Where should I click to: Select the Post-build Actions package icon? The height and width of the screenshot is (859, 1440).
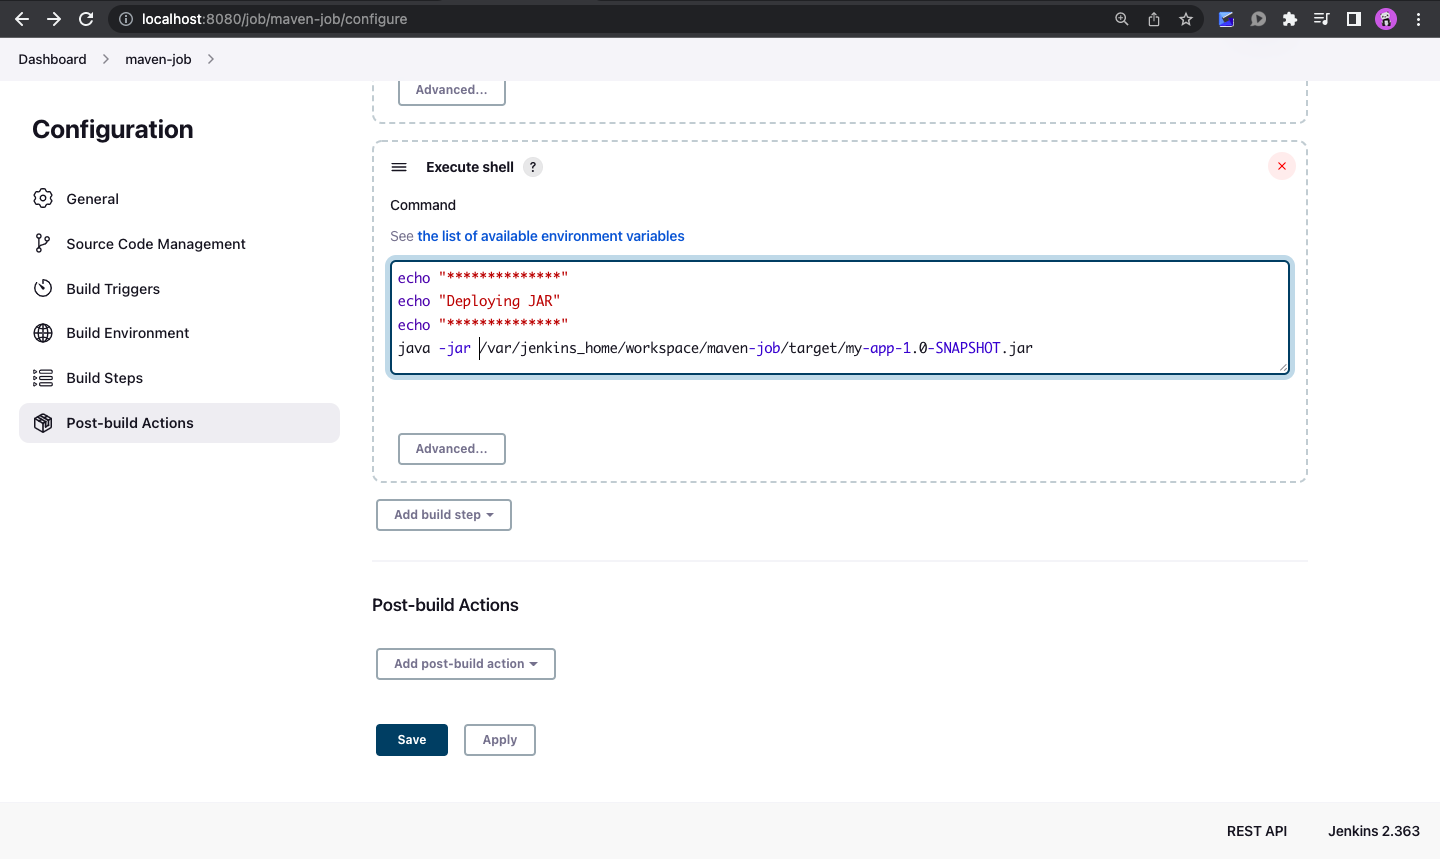tap(42, 422)
